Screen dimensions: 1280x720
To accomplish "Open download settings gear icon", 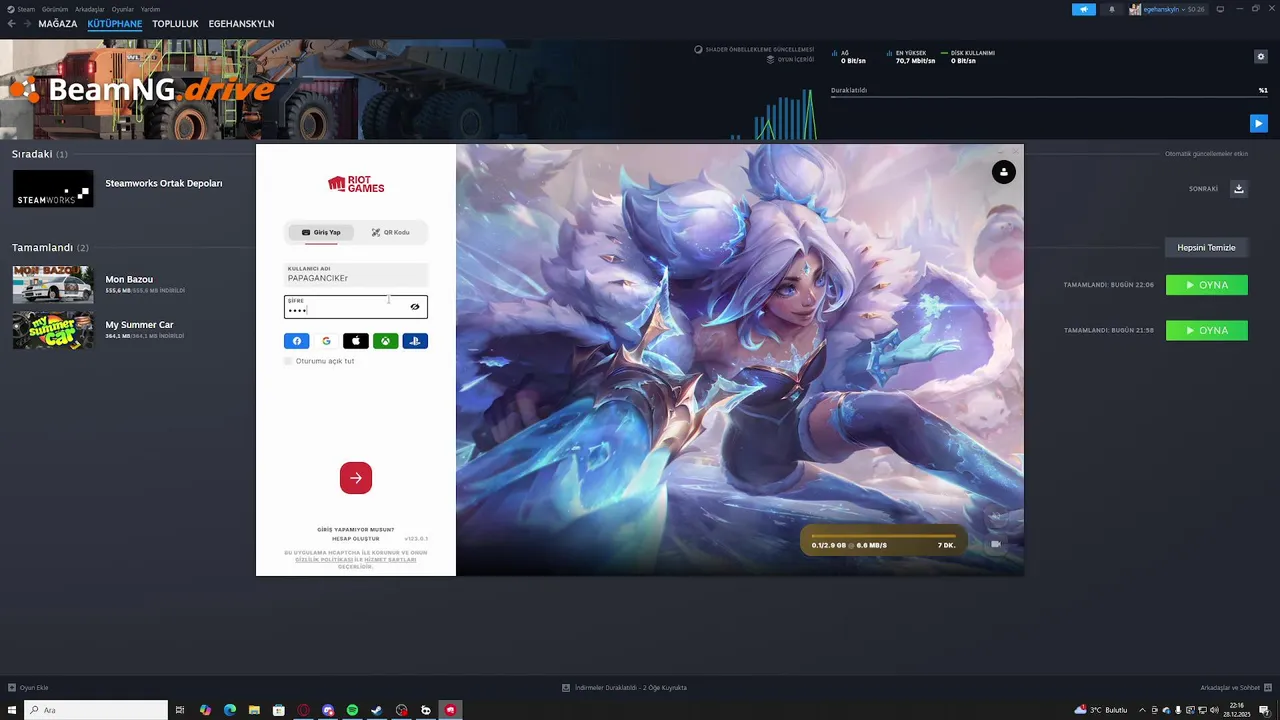I will coord(1260,56).
